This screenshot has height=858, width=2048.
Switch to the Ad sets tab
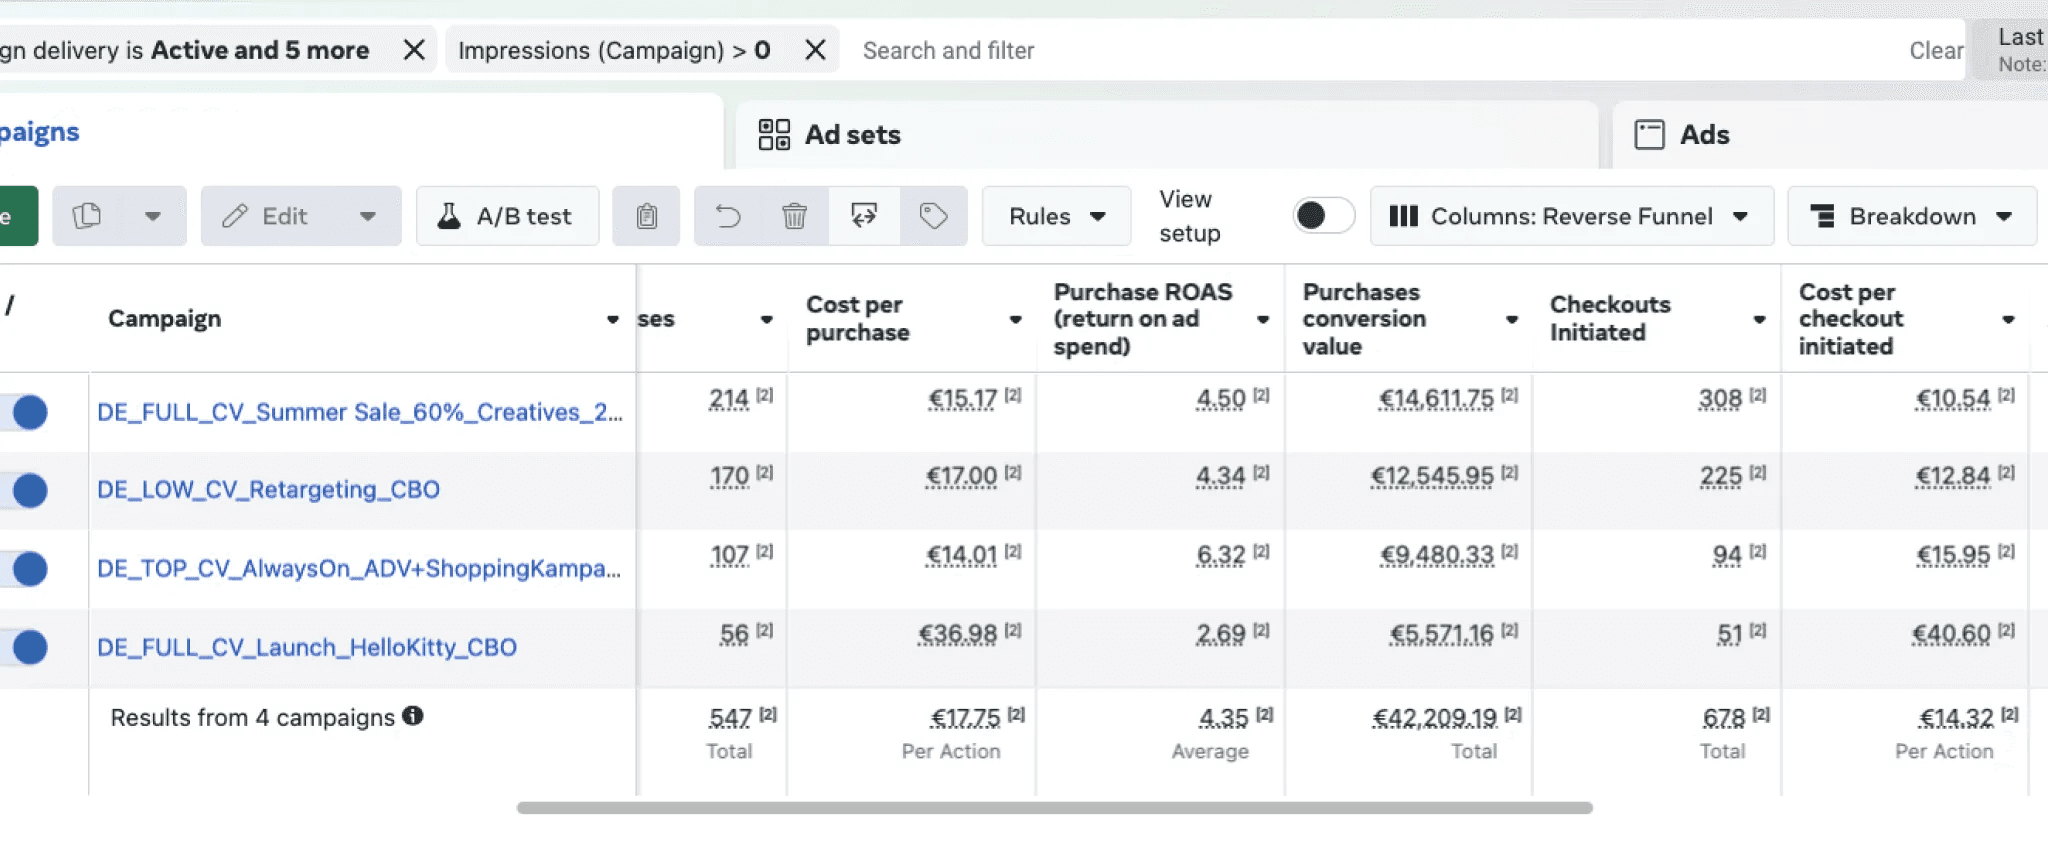(x=852, y=135)
